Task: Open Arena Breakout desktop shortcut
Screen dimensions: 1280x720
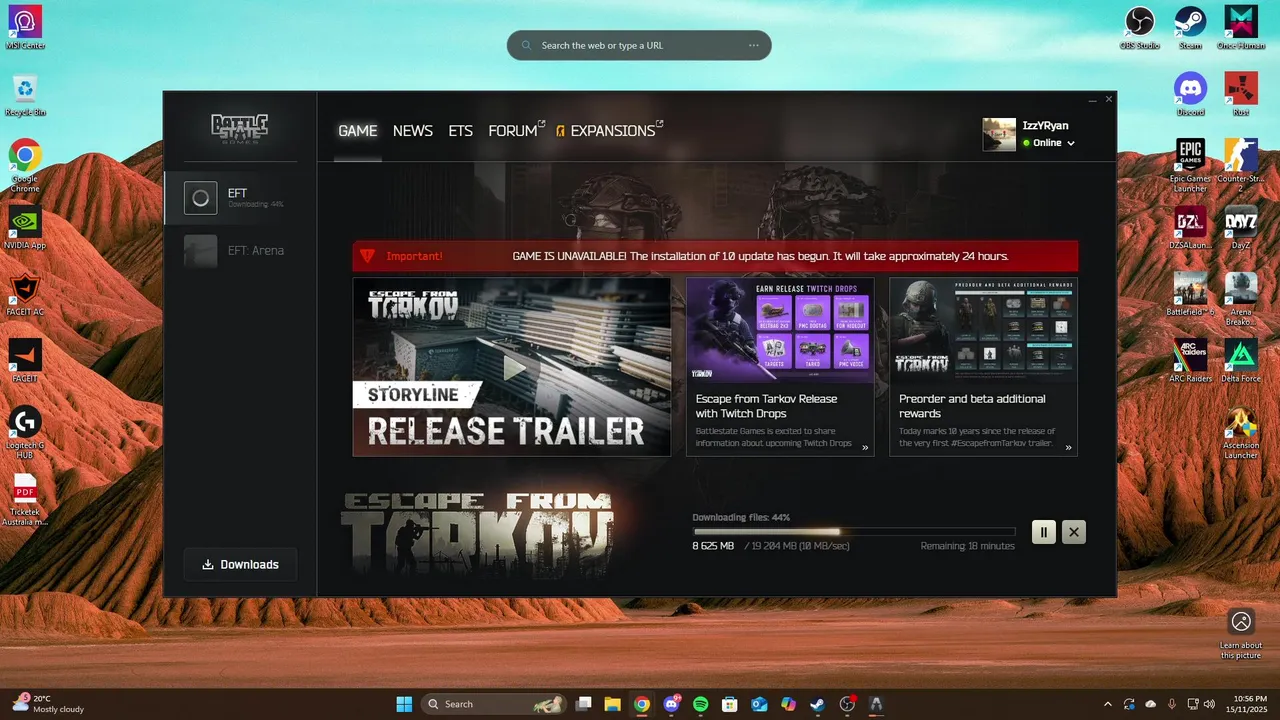Action: tap(1241, 299)
